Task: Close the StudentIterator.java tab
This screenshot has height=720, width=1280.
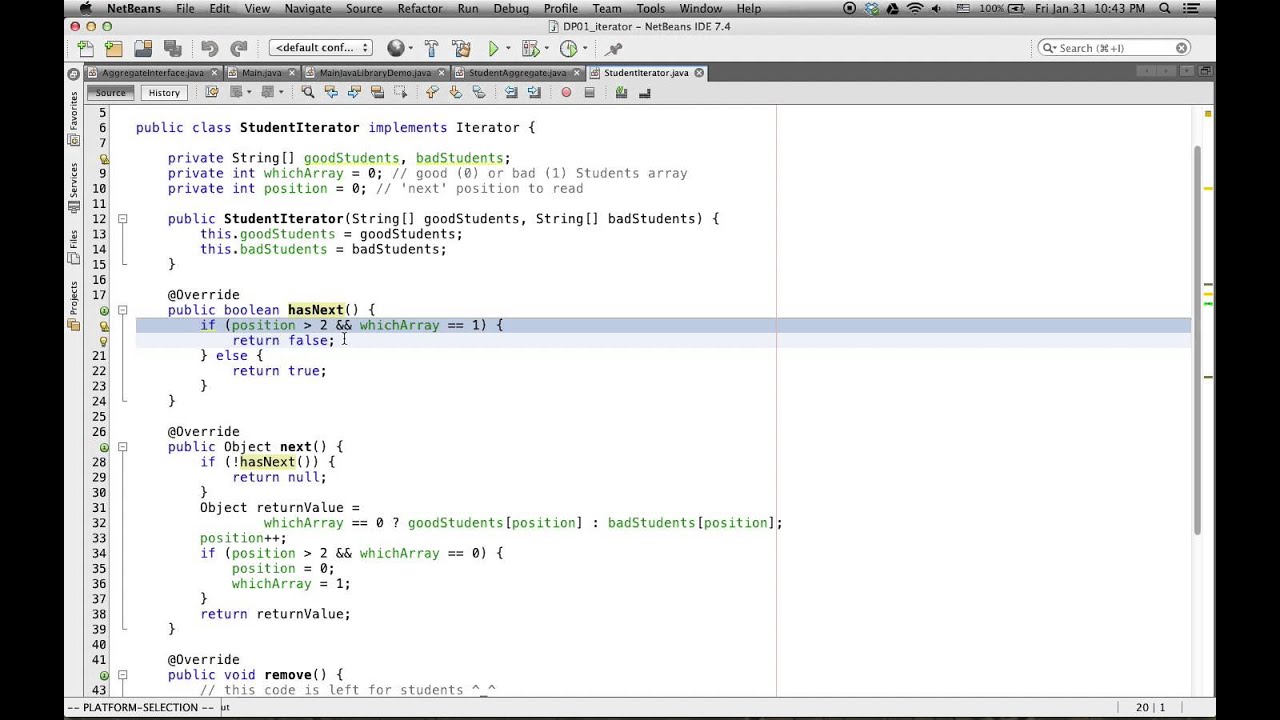Action: pyautogui.click(x=699, y=73)
